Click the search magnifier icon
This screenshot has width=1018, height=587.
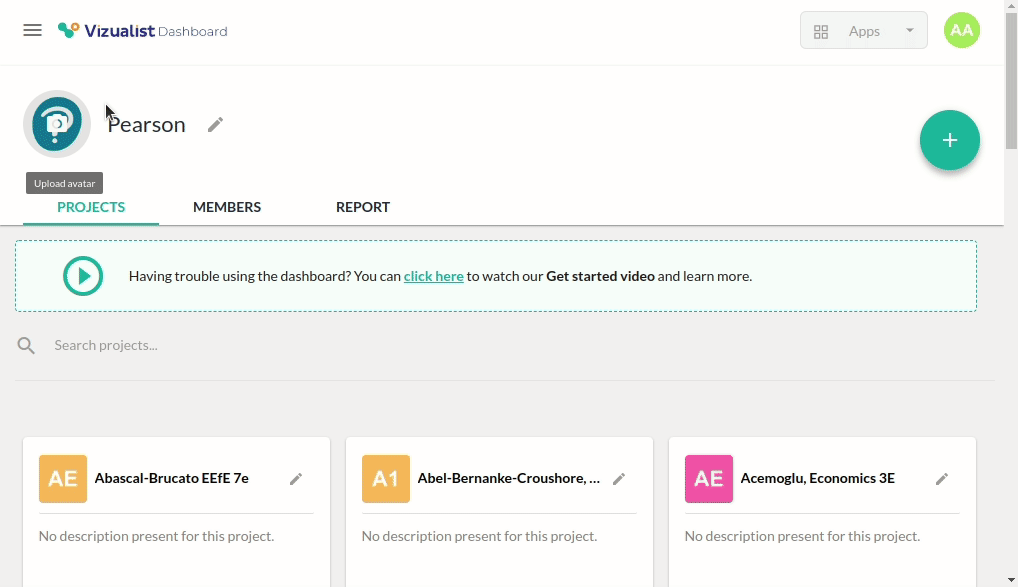(x=27, y=345)
